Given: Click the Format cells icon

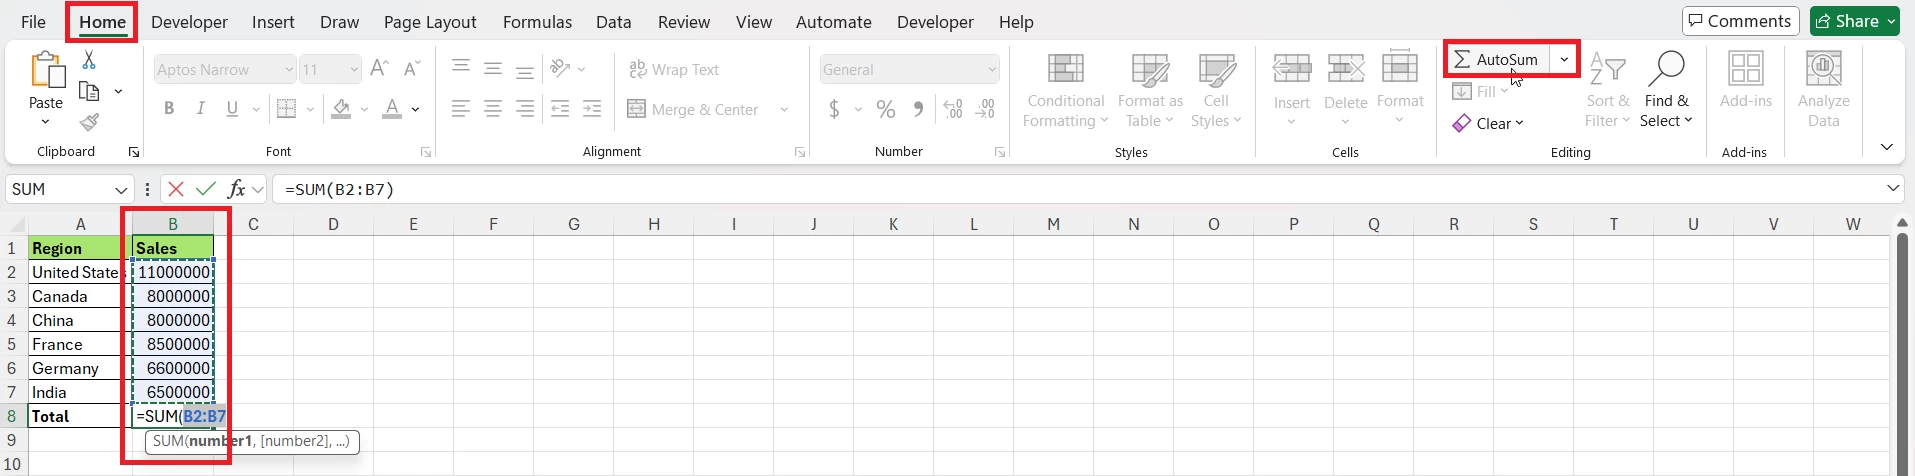Looking at the screenshot, I should [1400, 67].
